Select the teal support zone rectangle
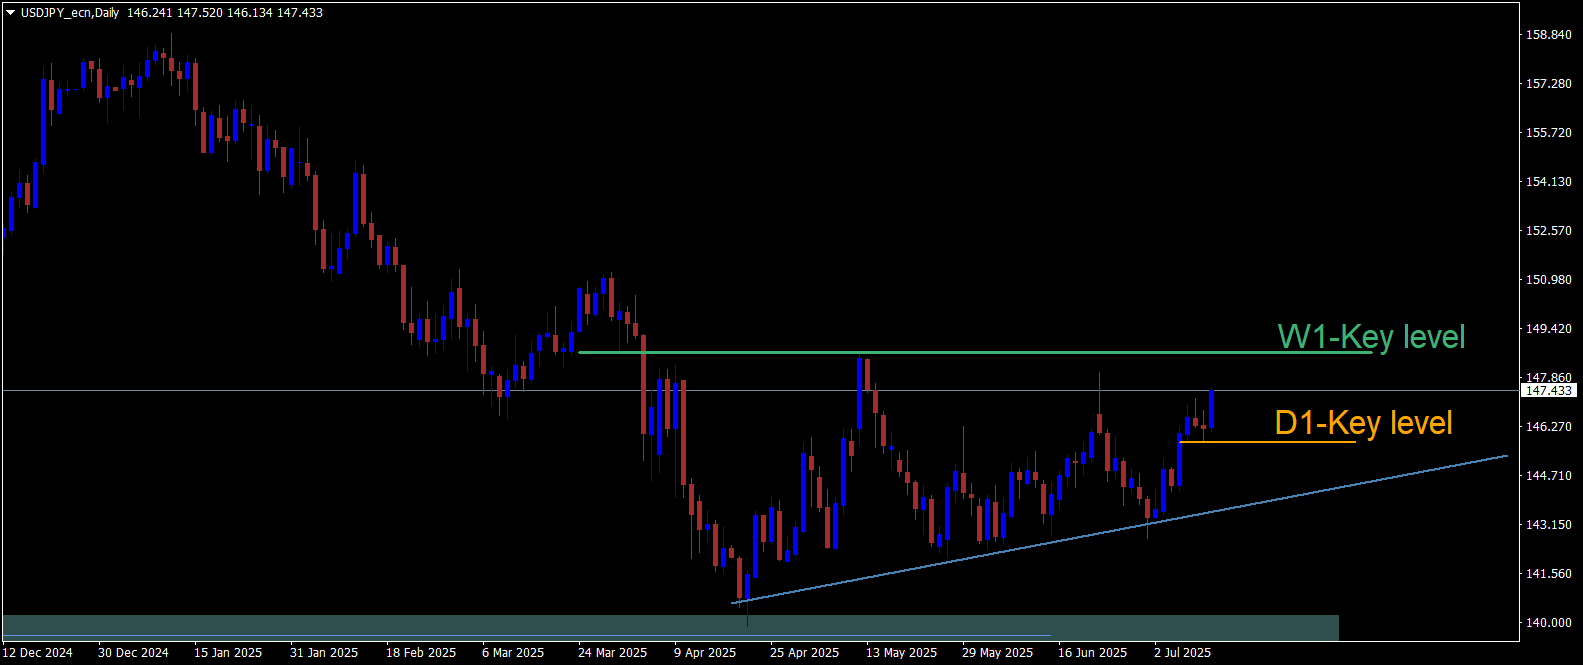Image resolution: width=1583 pixels, height=665 pixels. (670, 627)
